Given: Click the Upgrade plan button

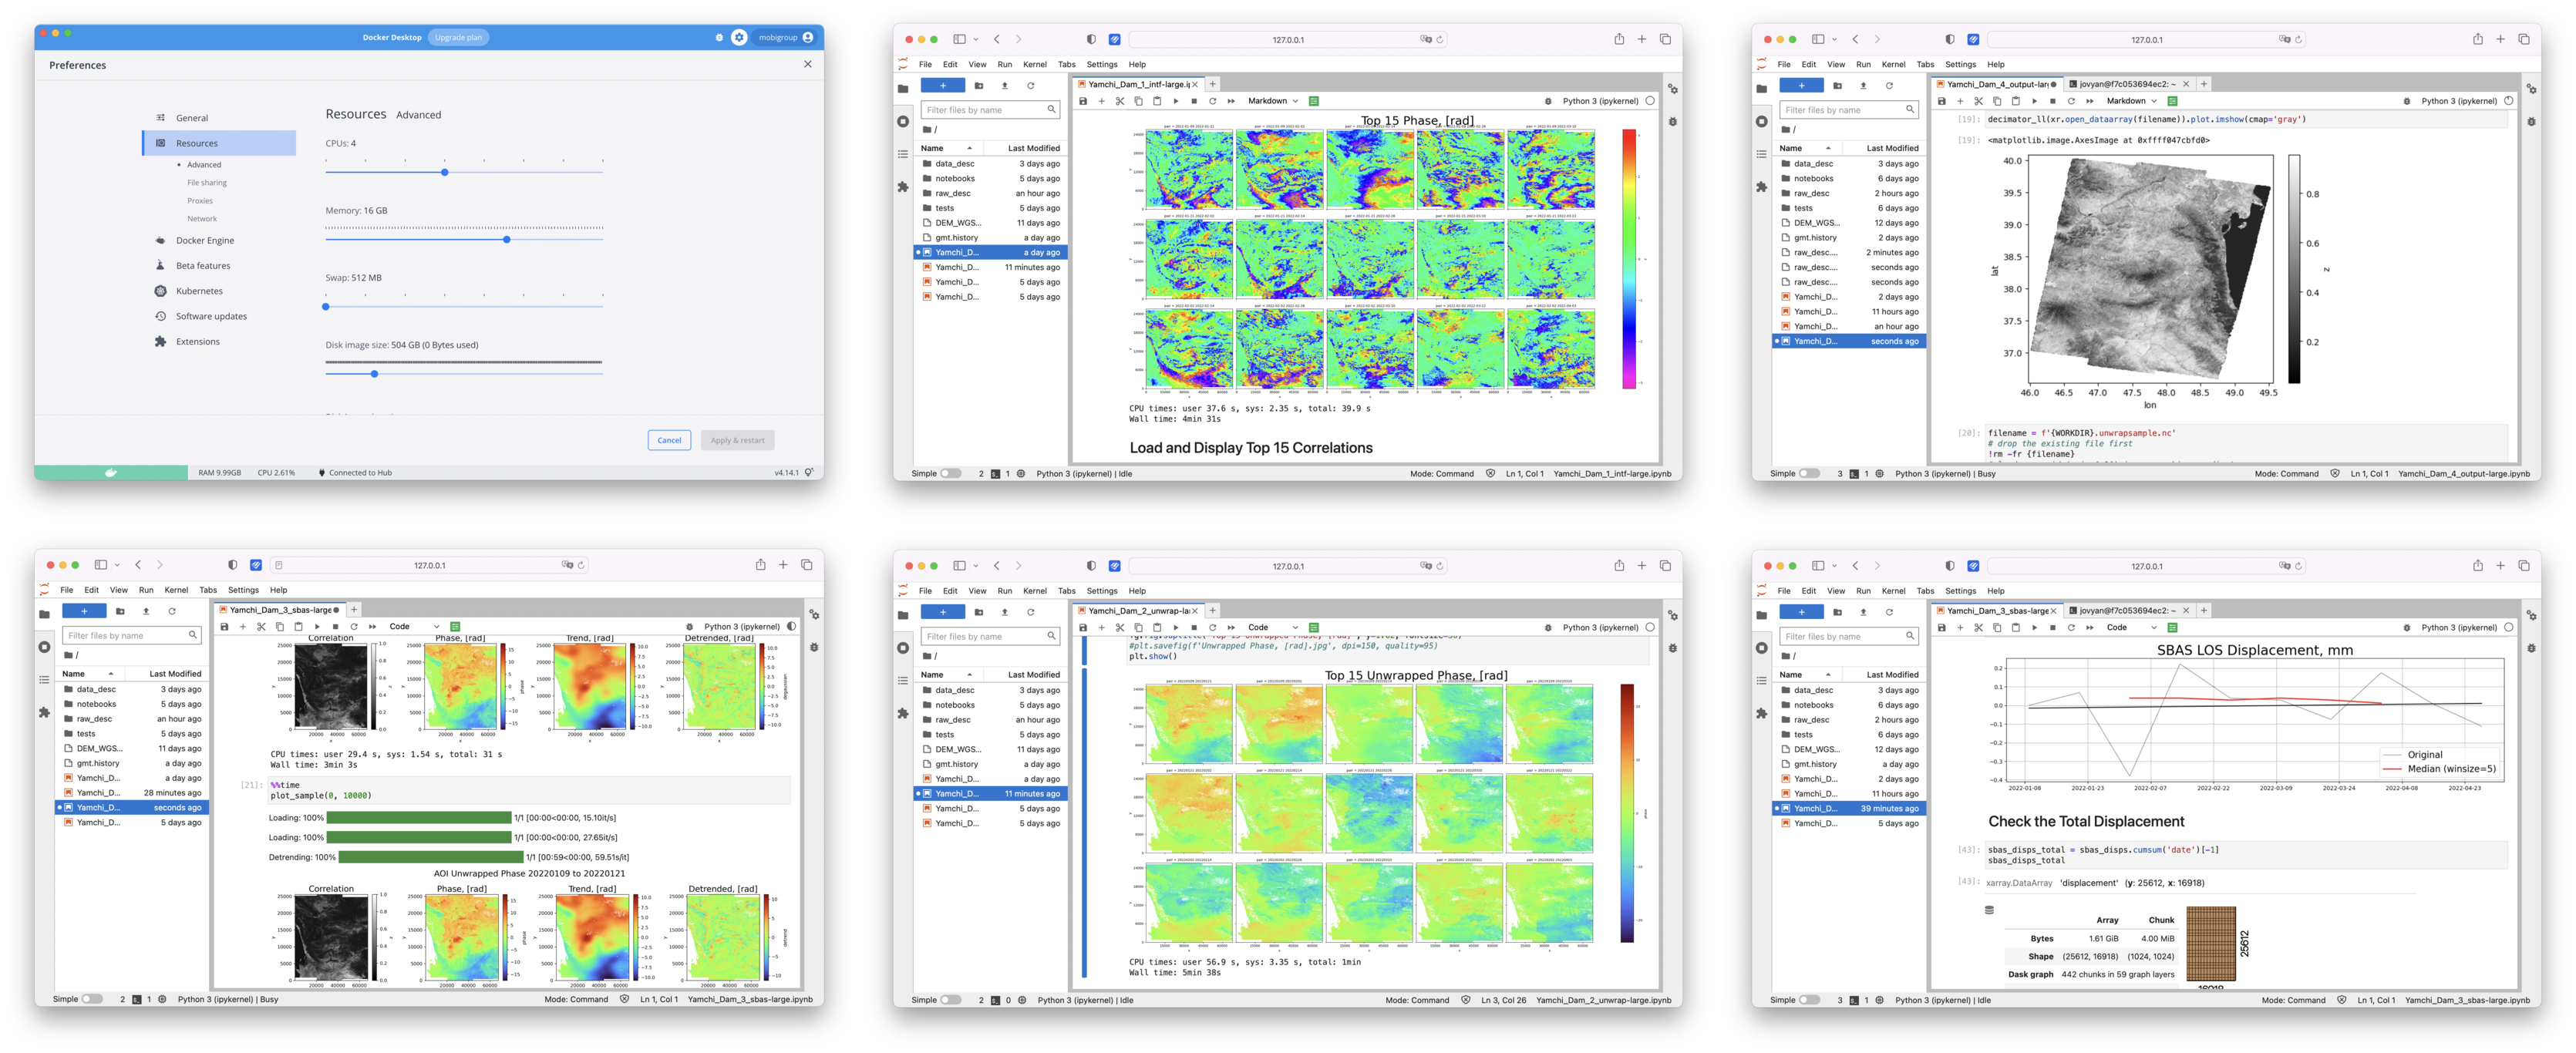Looking at the screenshot, I should (x=458, y=37).
